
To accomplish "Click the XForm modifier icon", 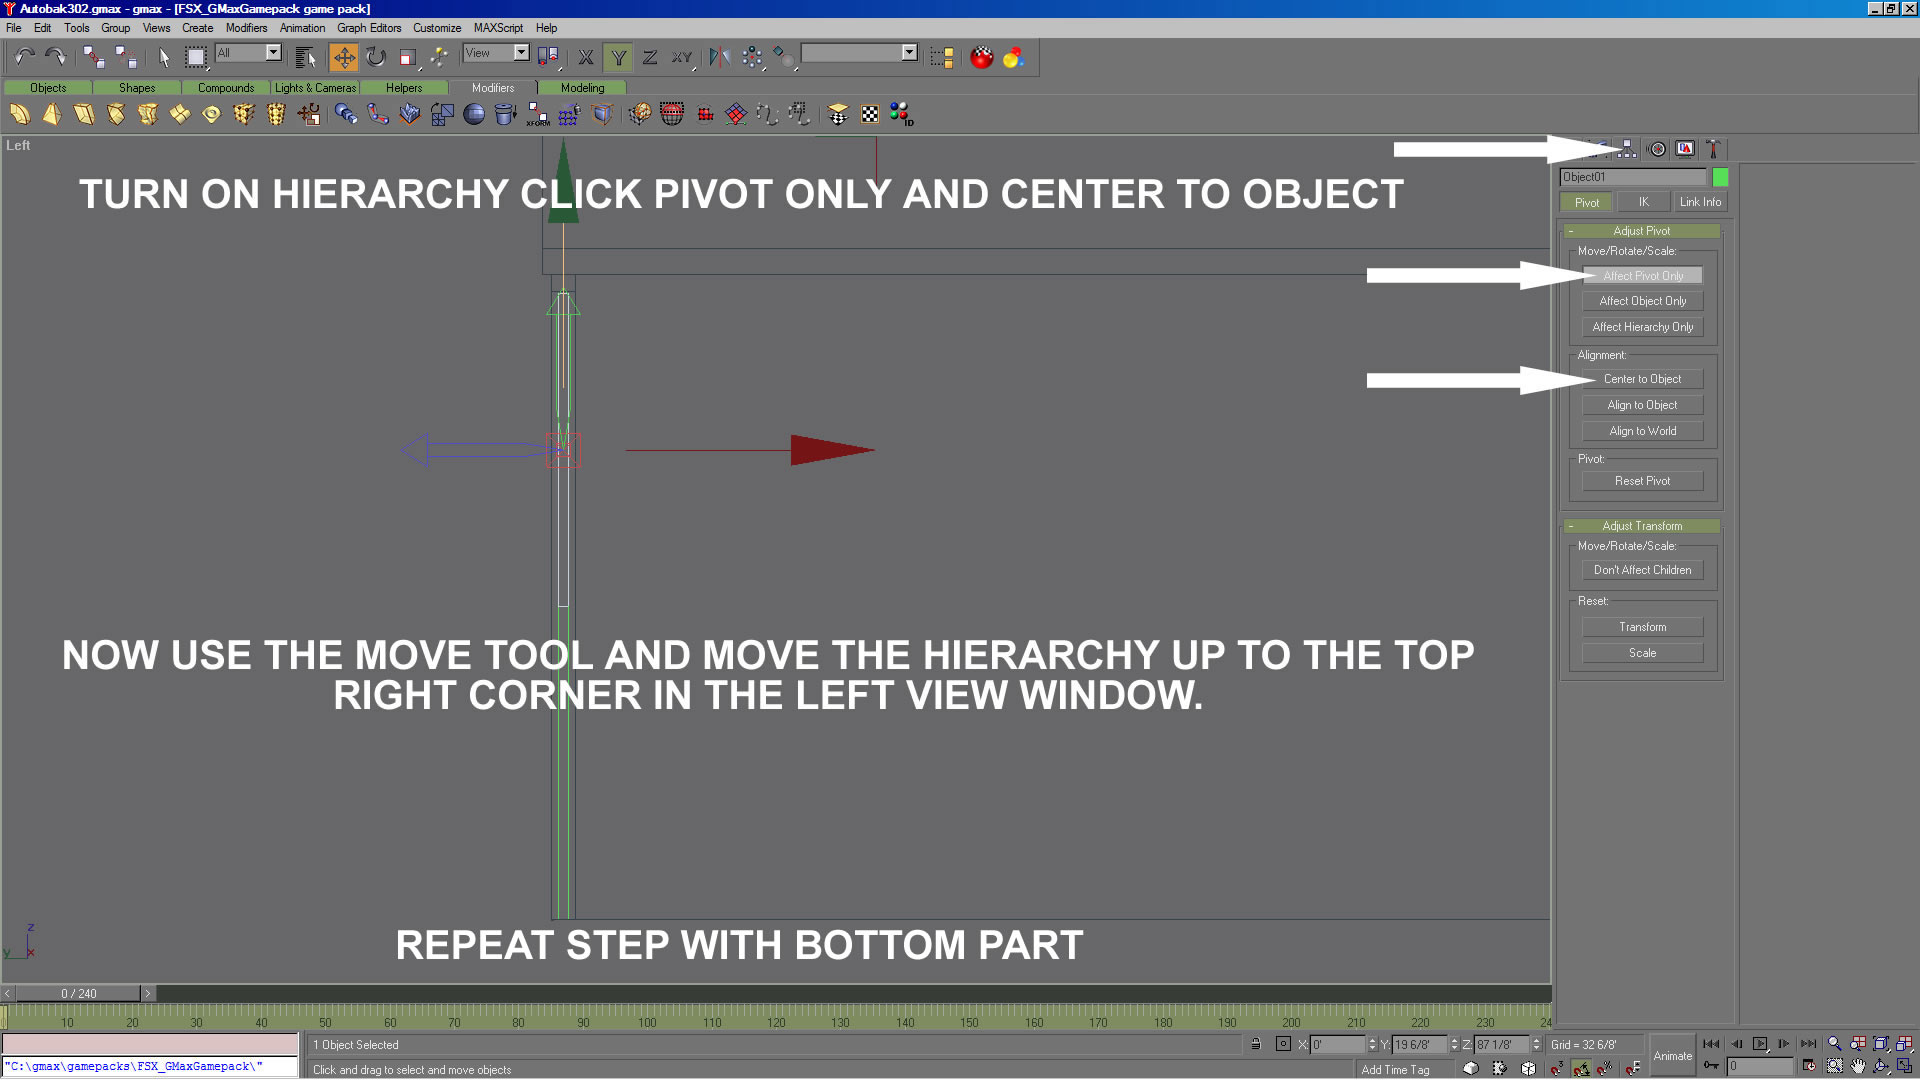I will pos(538,115).
